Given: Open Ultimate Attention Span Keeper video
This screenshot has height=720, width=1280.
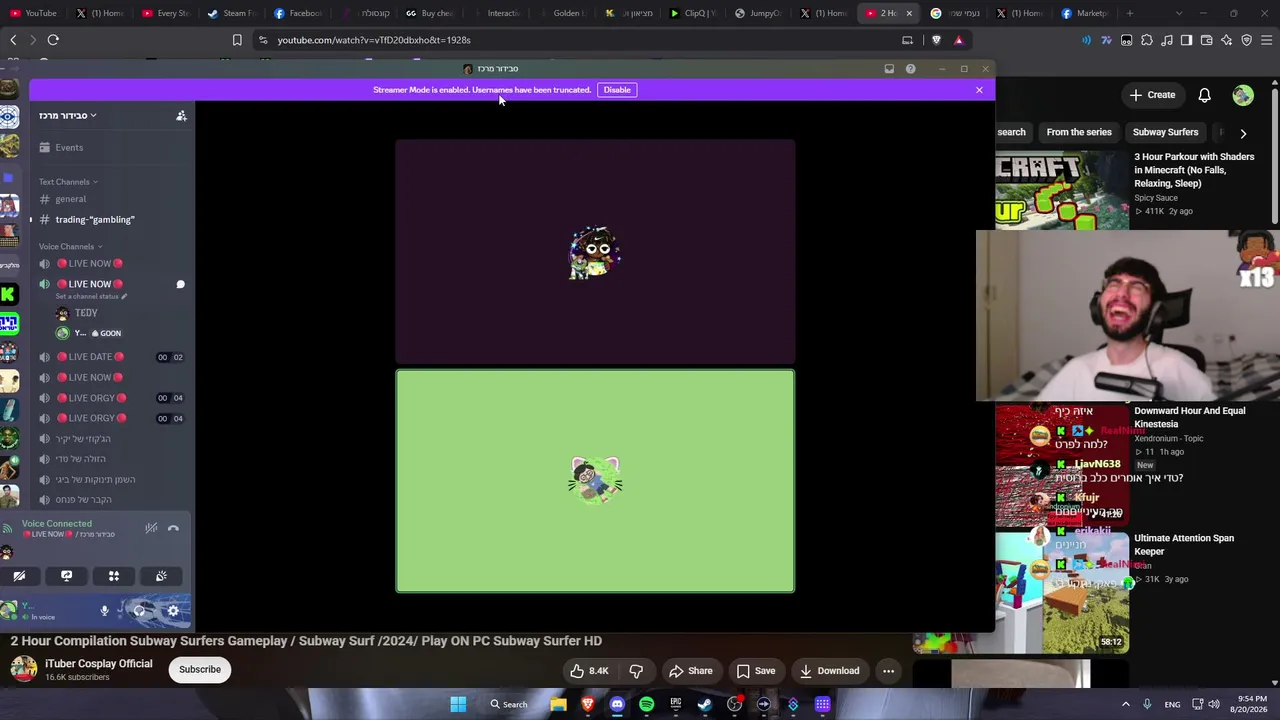Looking at the screenshot, I should coord(1184,544).
